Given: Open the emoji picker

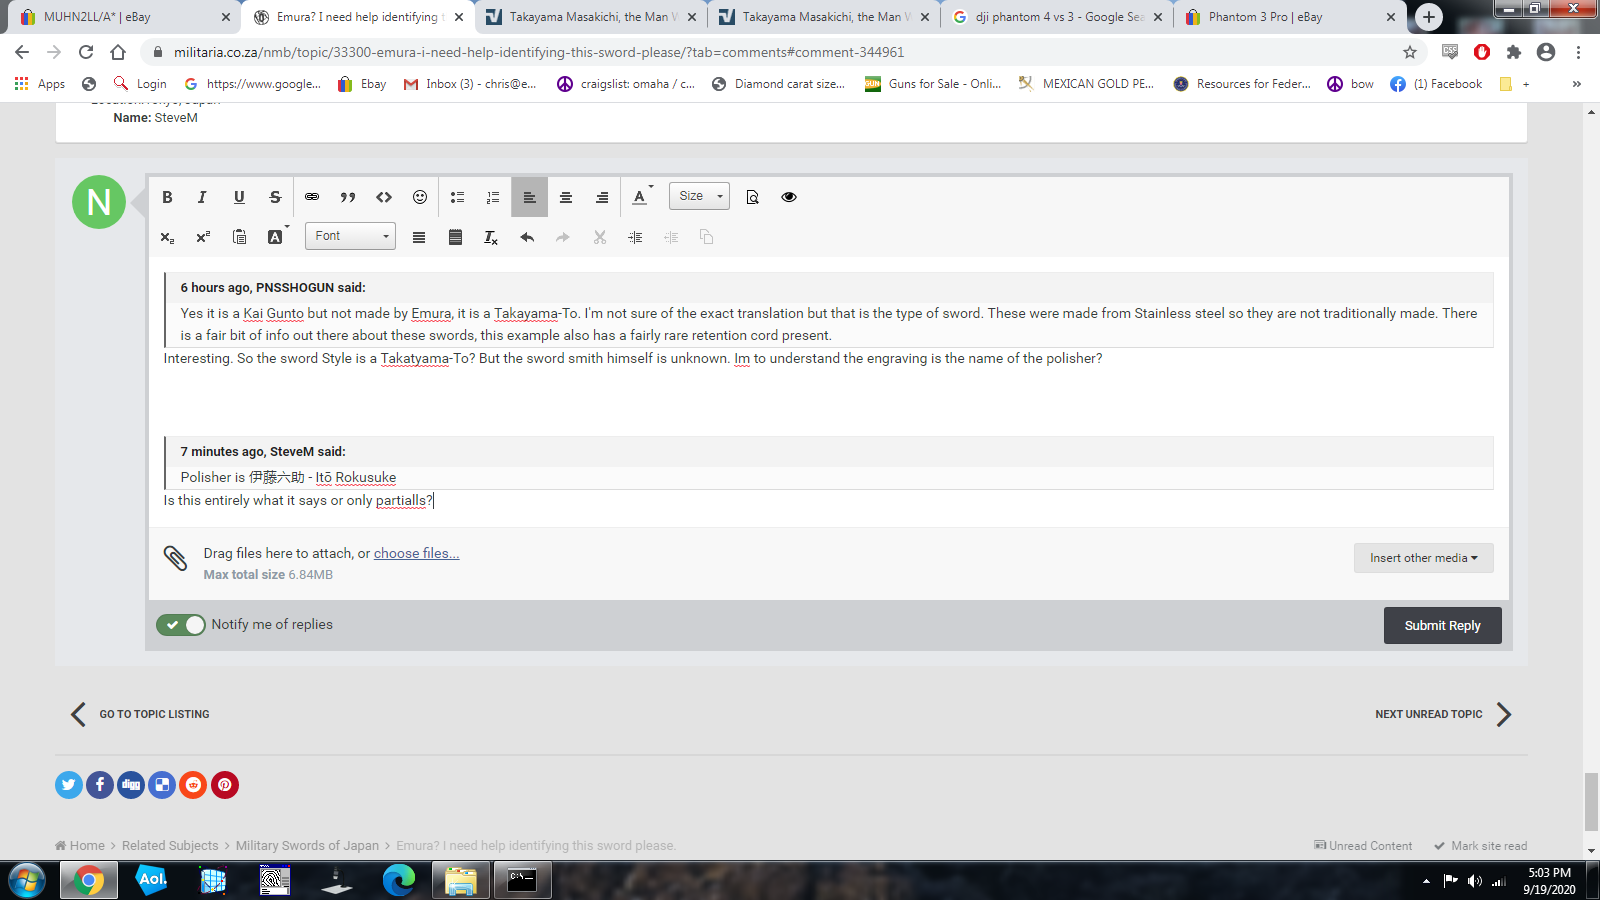Looking at the screenshot, I should tap(420, 197).
